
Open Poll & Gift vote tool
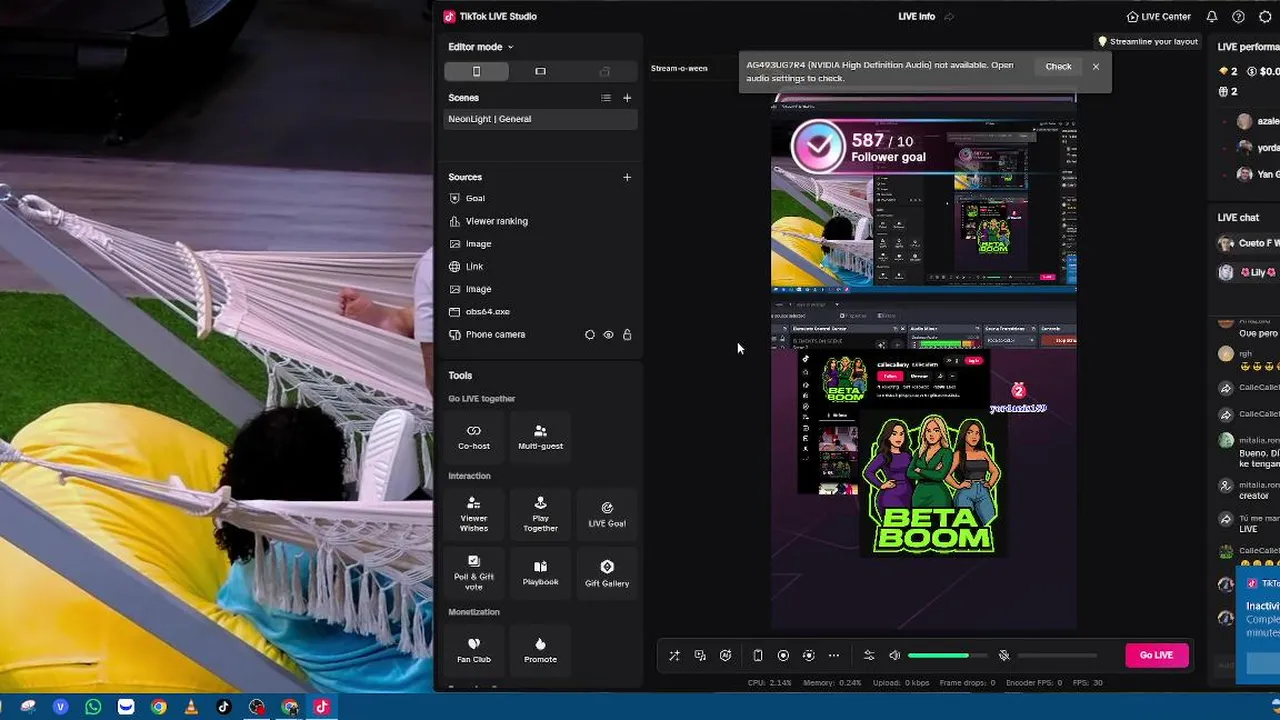474,572
